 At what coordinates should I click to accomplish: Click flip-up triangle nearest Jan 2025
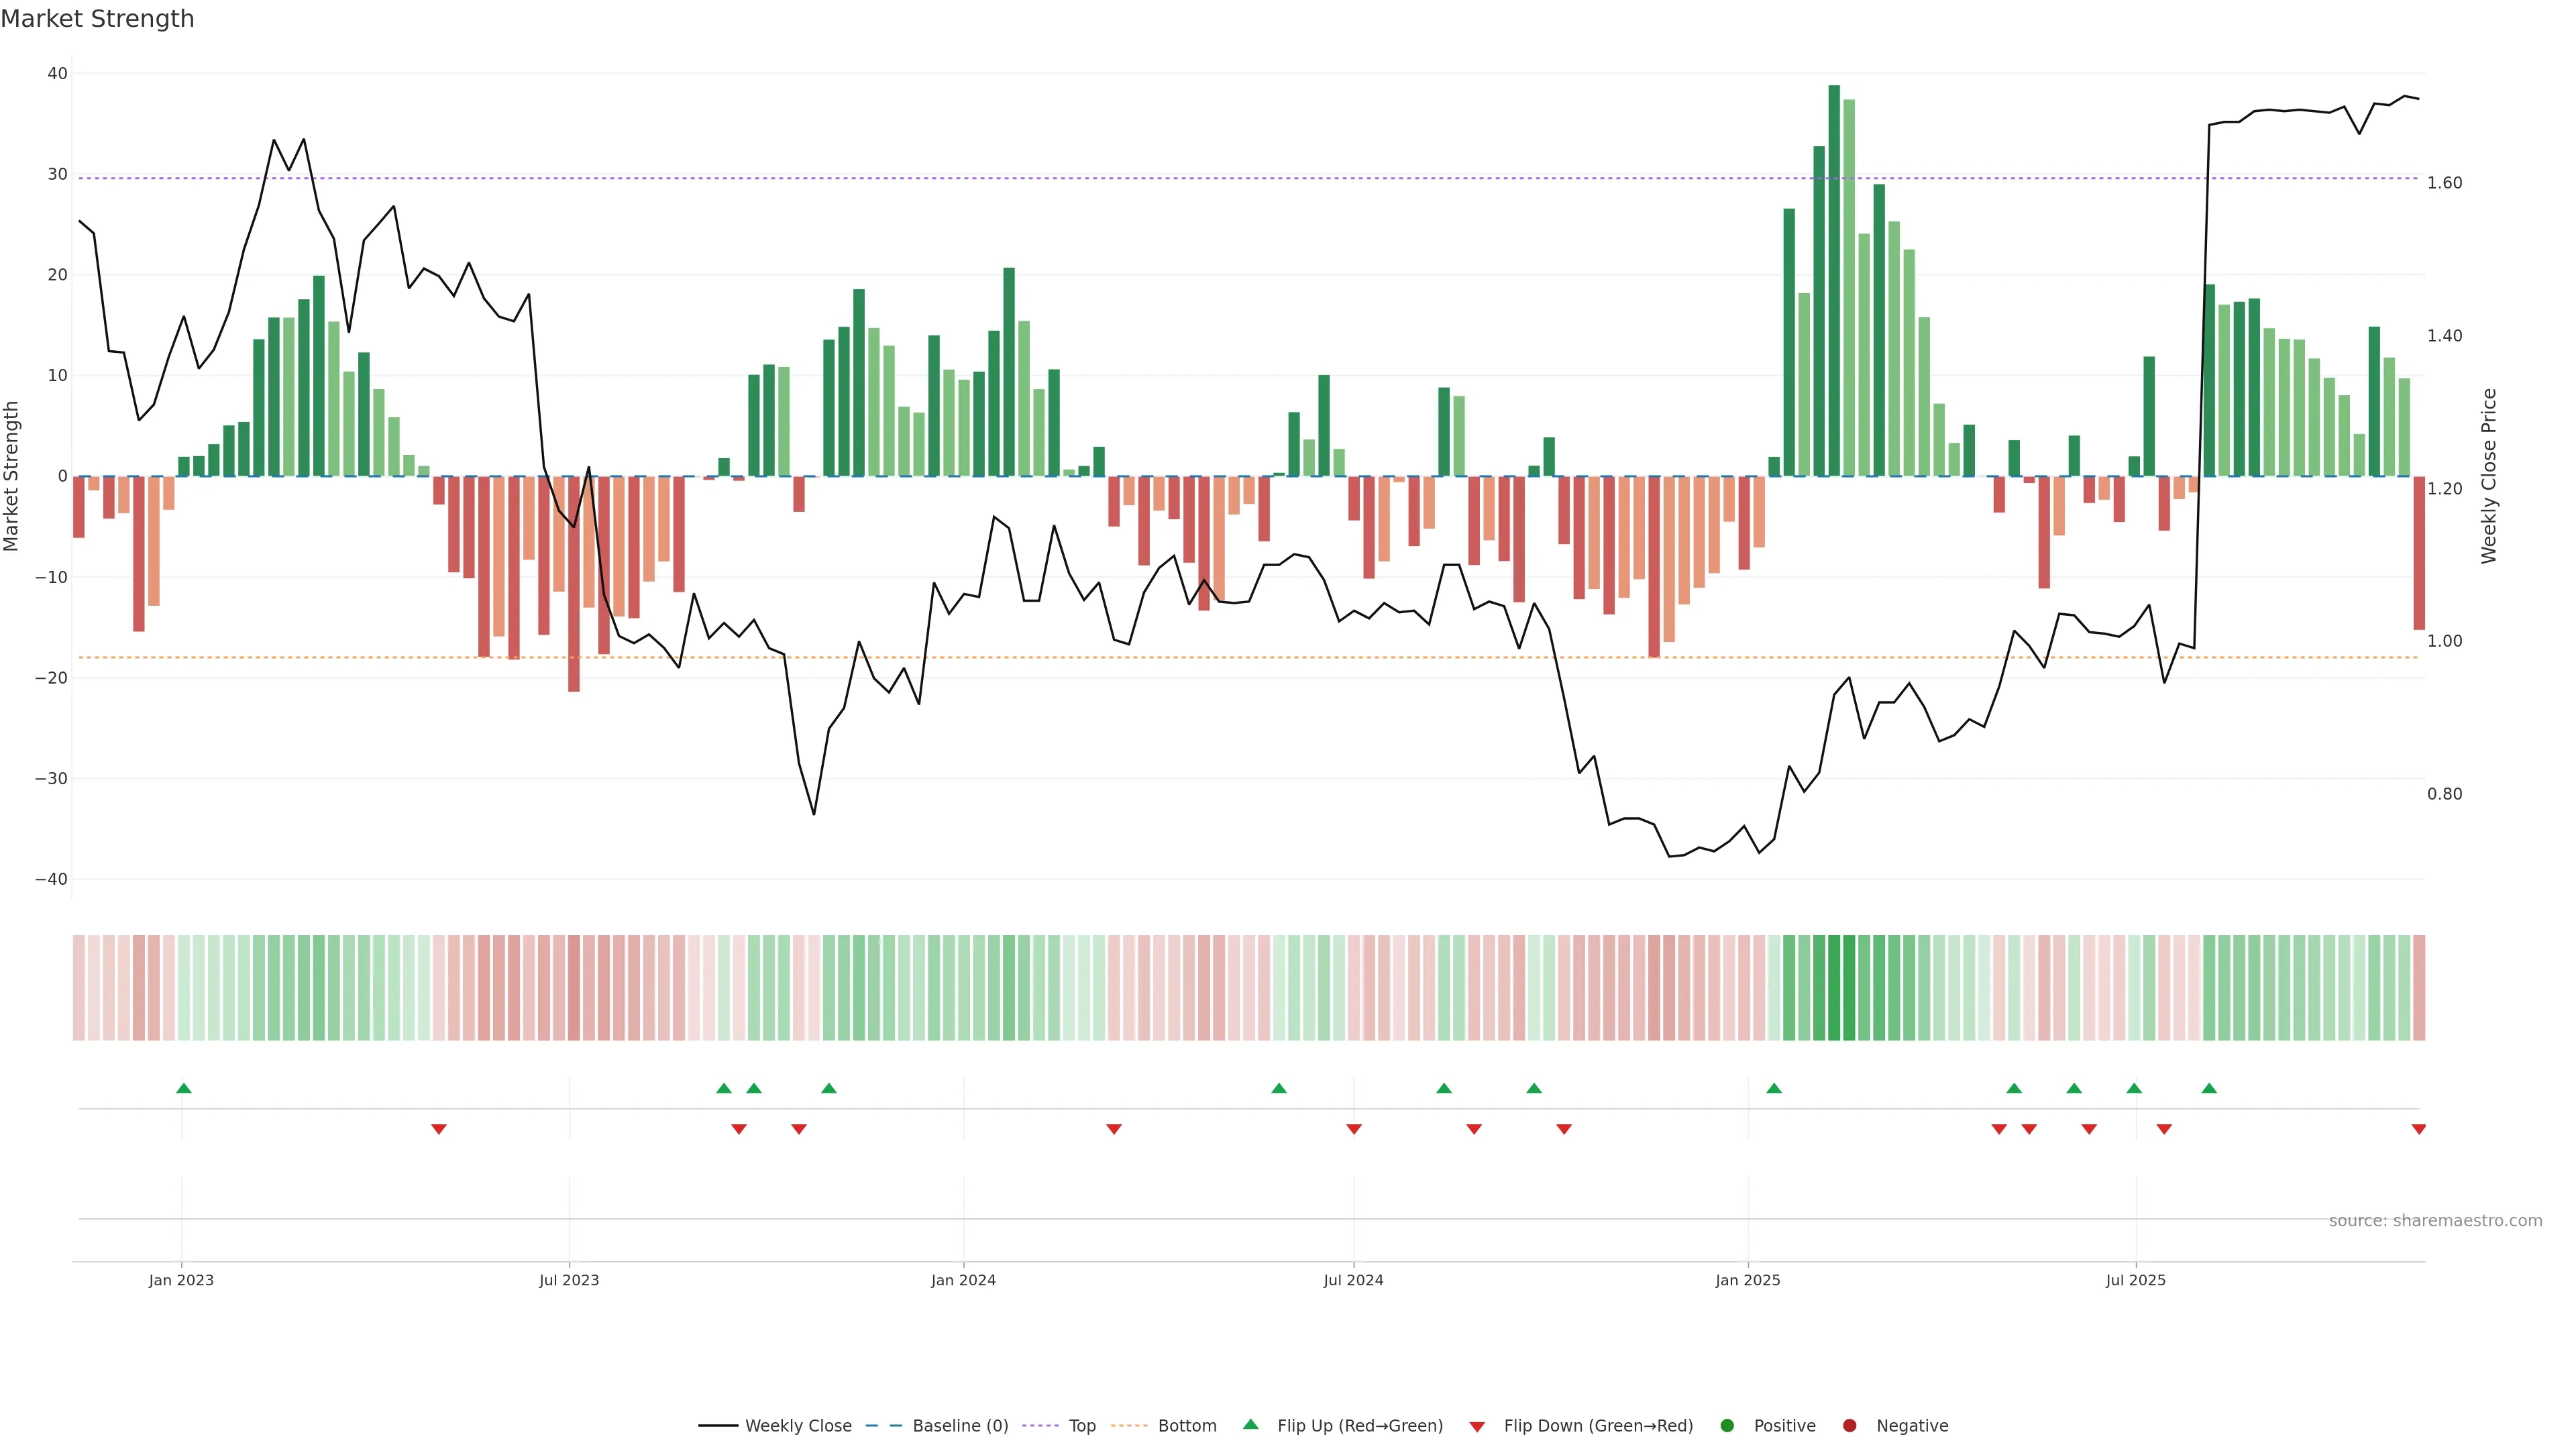coord(1774,1088)
